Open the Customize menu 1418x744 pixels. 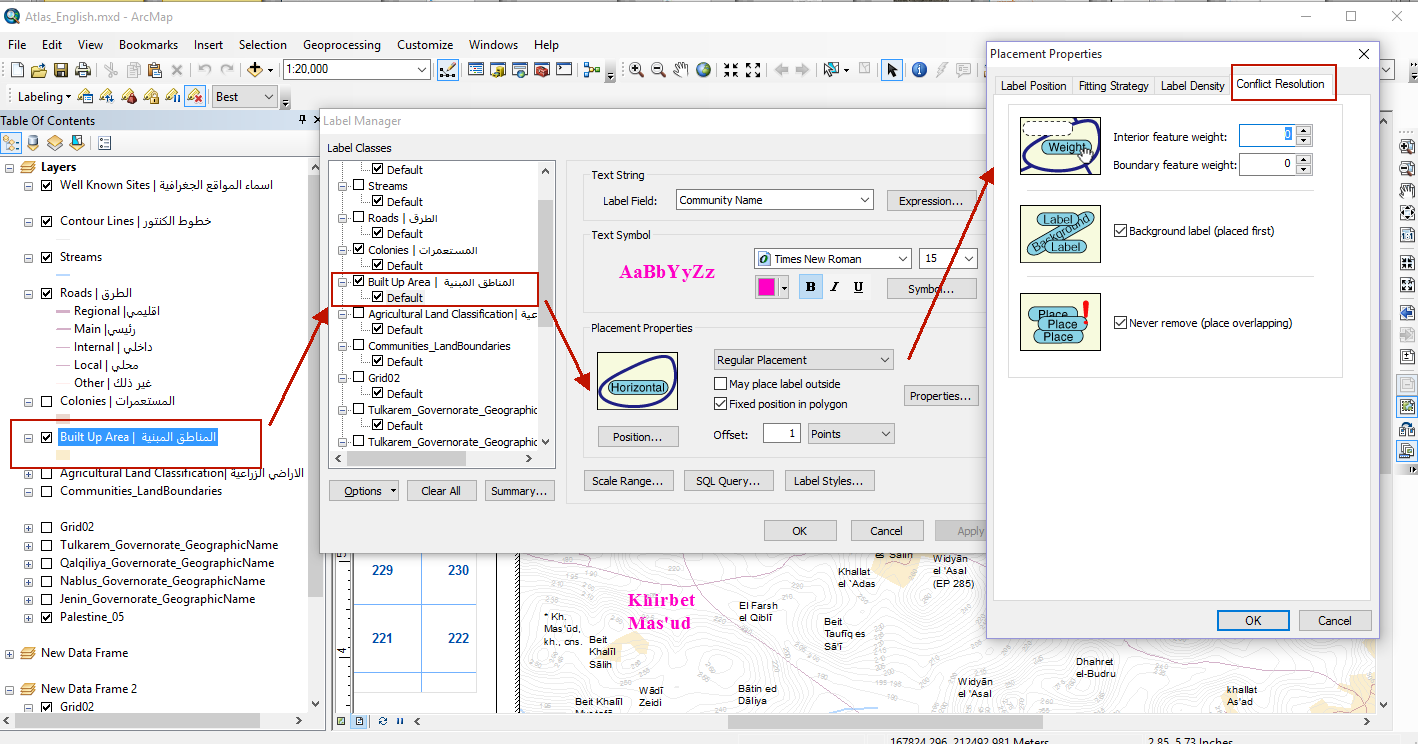(425, 45)
